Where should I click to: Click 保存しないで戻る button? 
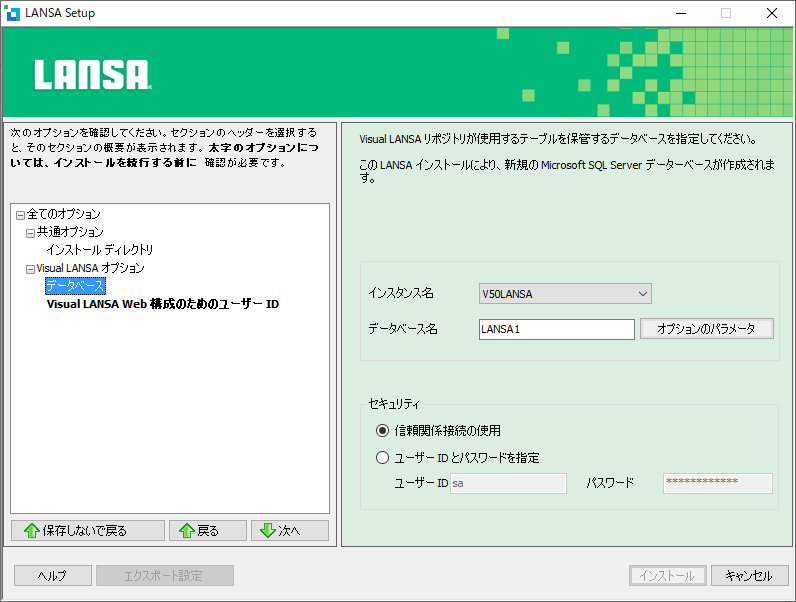point(88,530)
